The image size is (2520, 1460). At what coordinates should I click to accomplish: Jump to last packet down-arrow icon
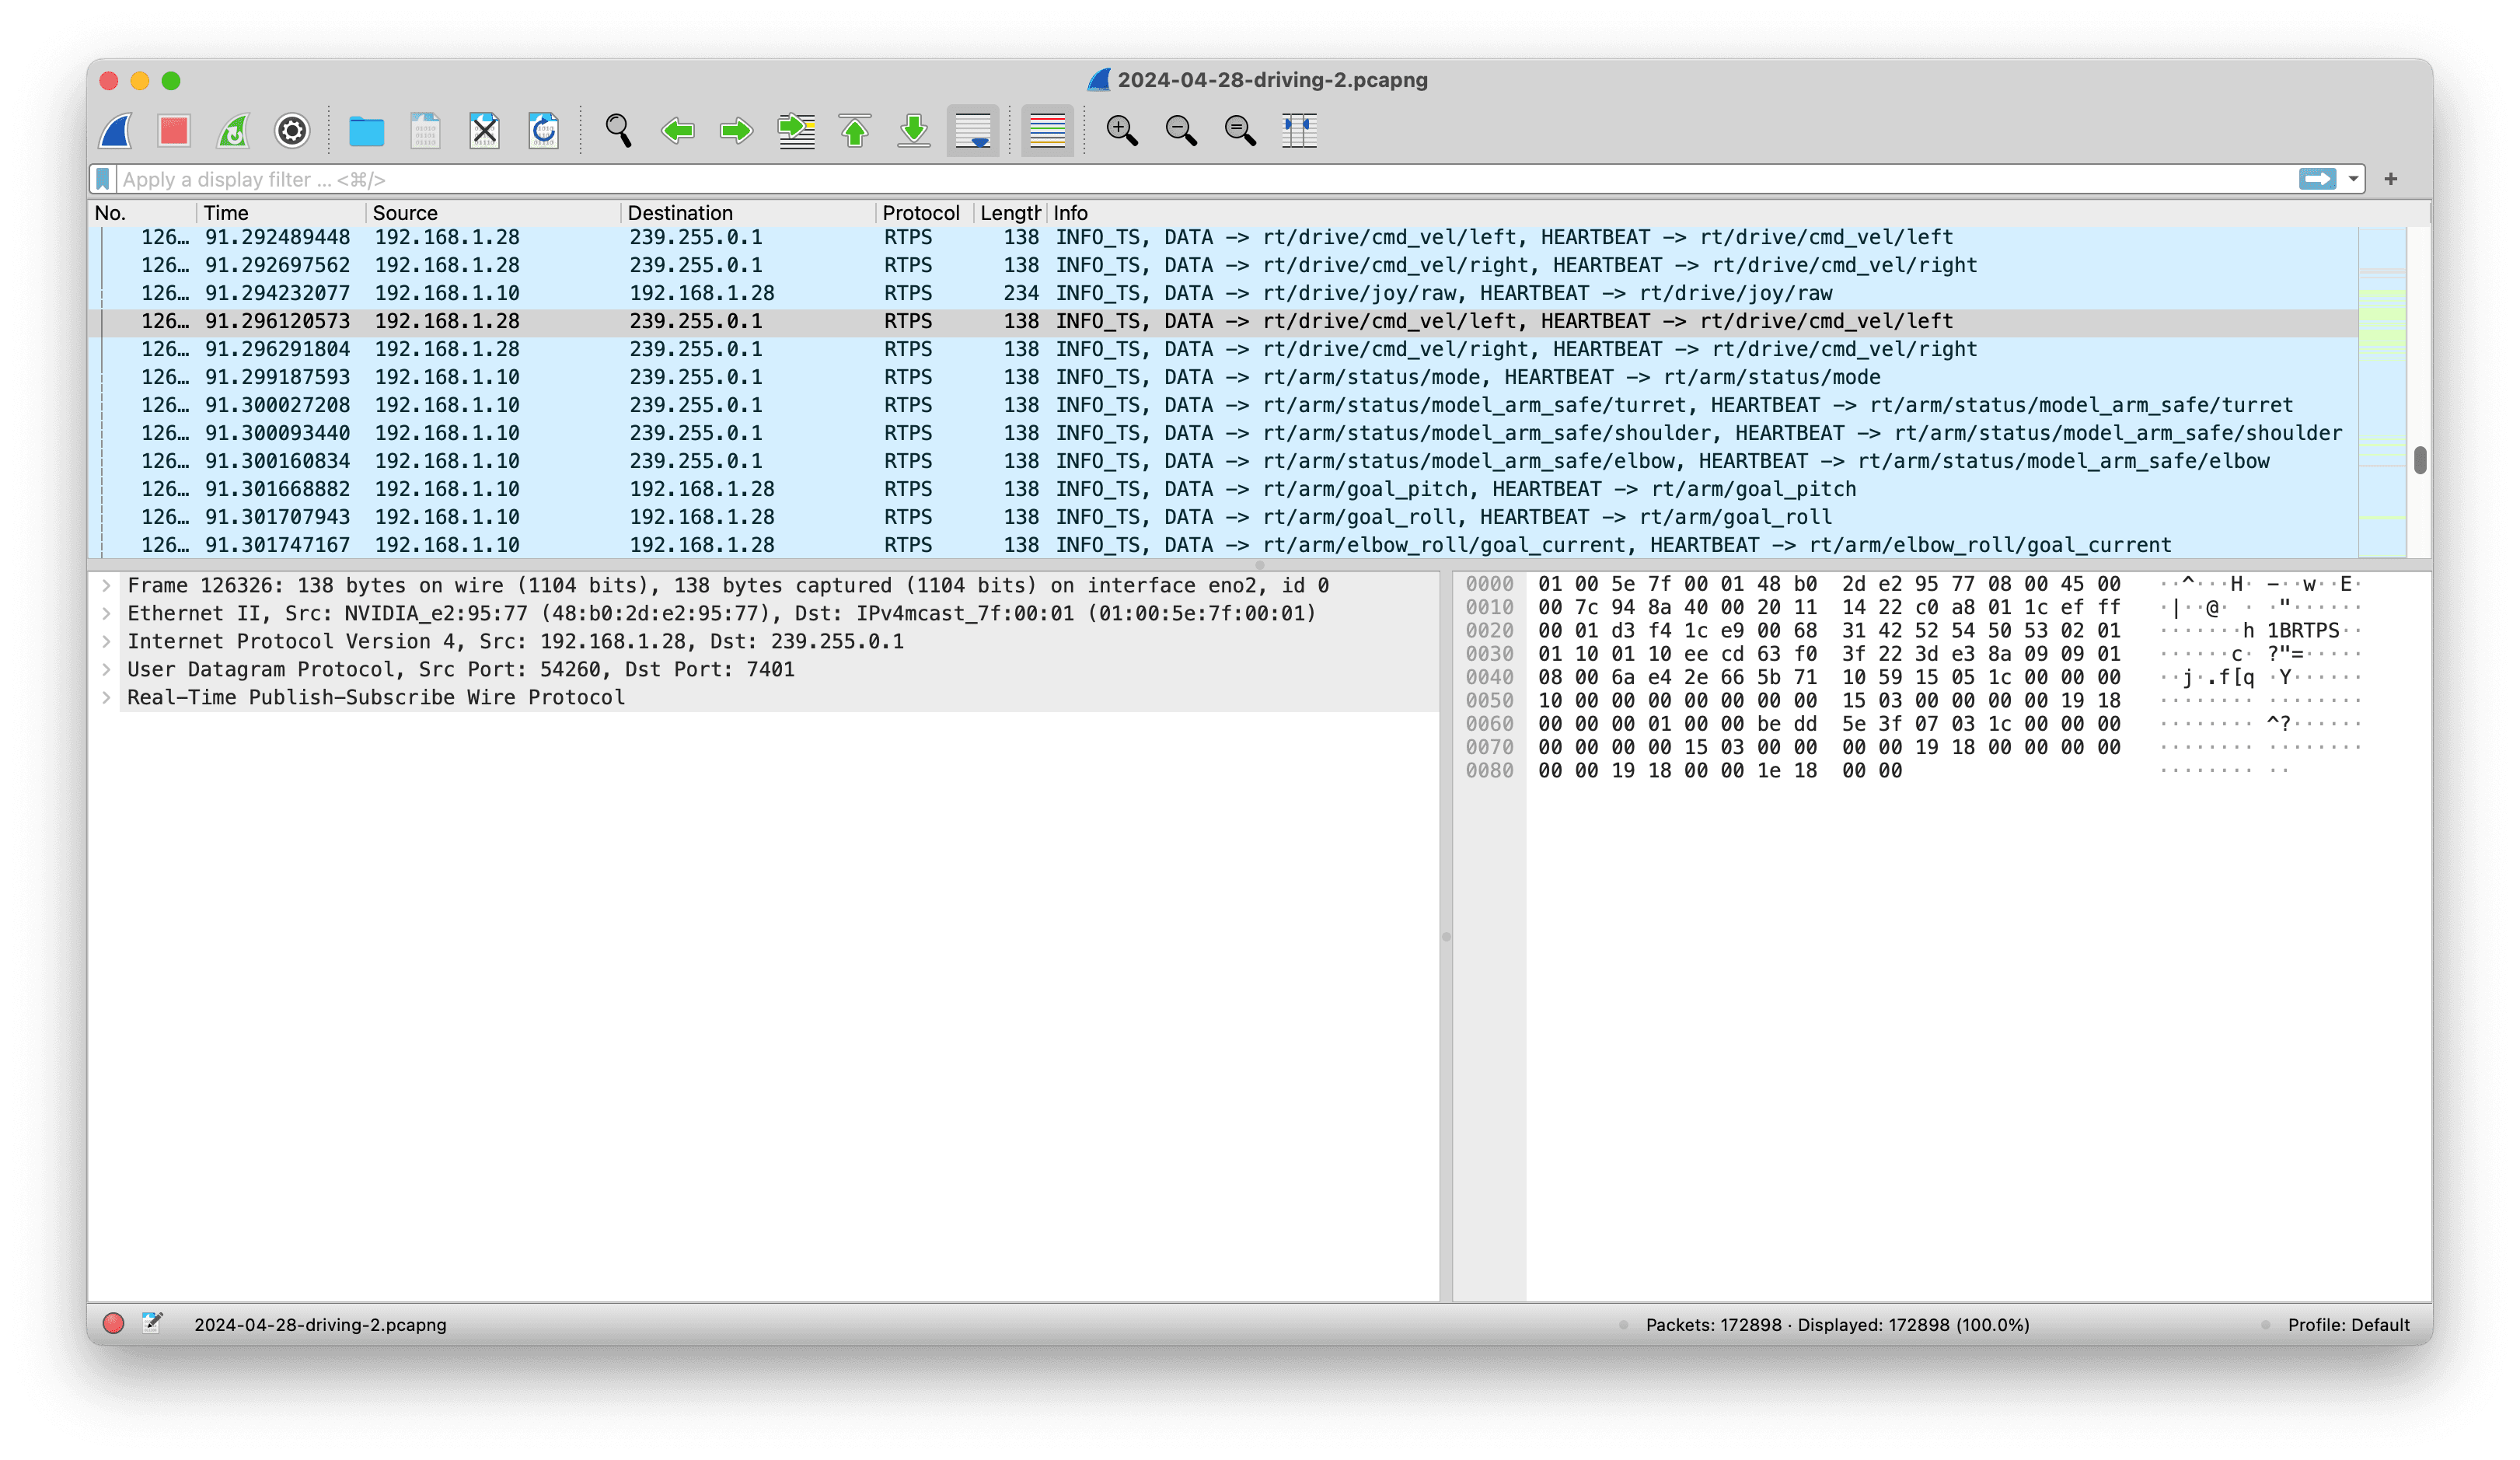pyautogui.click(x=914, y=131)
